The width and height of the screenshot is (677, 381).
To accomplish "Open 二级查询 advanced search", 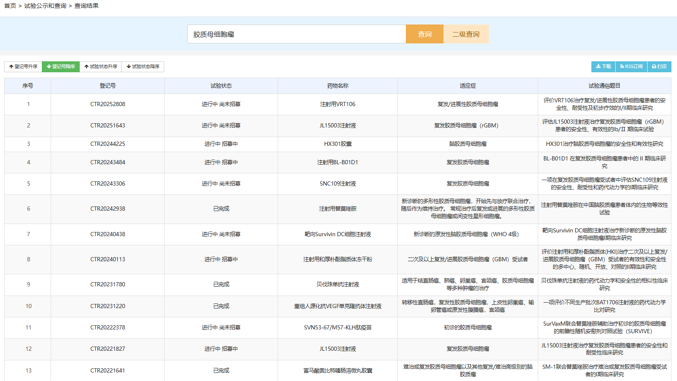I will (466, 34).
